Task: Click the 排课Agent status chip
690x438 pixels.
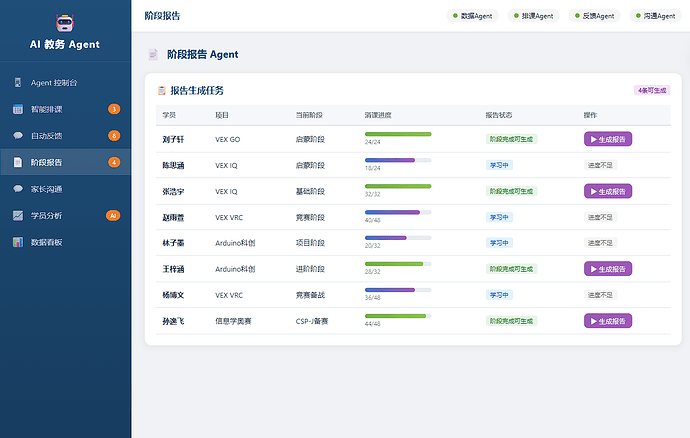Action: (x=533, y=16)
